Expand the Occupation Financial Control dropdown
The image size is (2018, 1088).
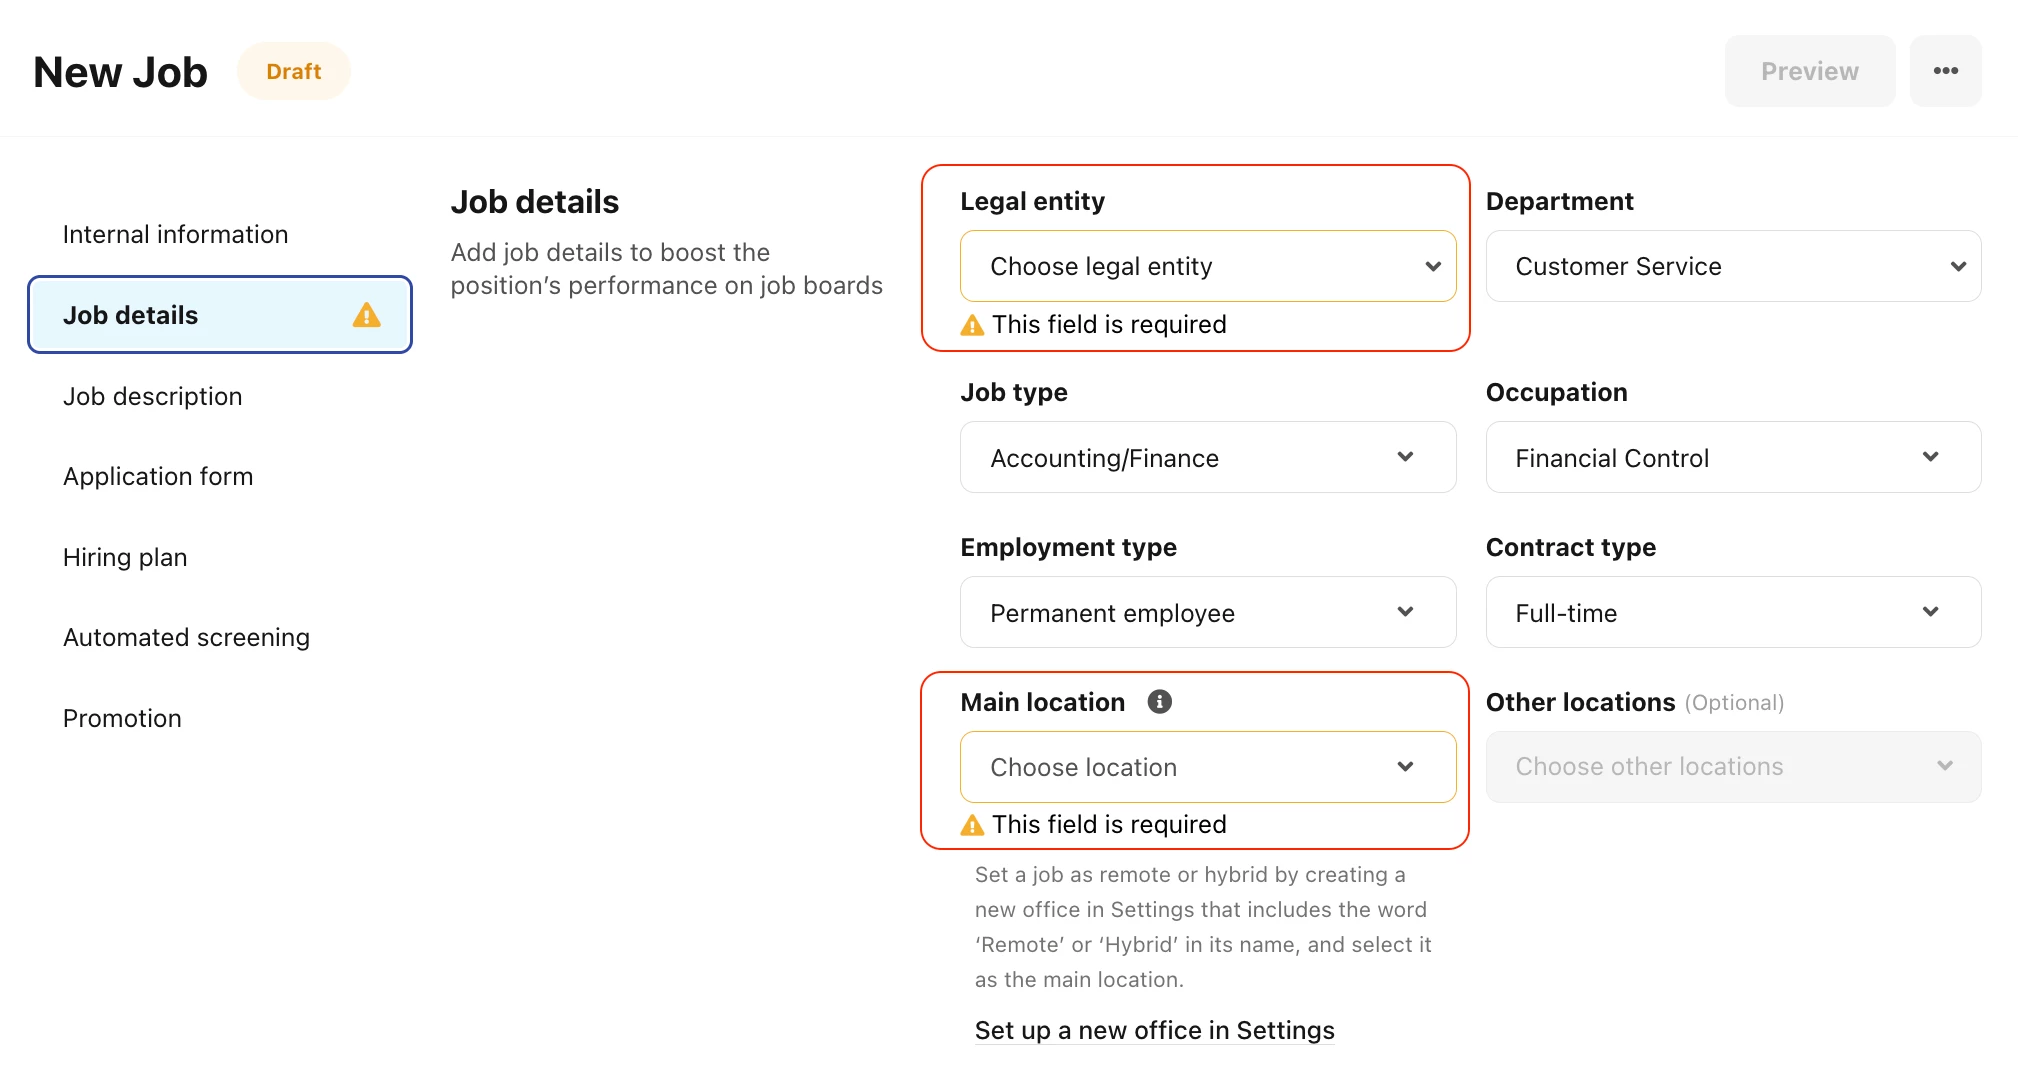pos(1733,457)
